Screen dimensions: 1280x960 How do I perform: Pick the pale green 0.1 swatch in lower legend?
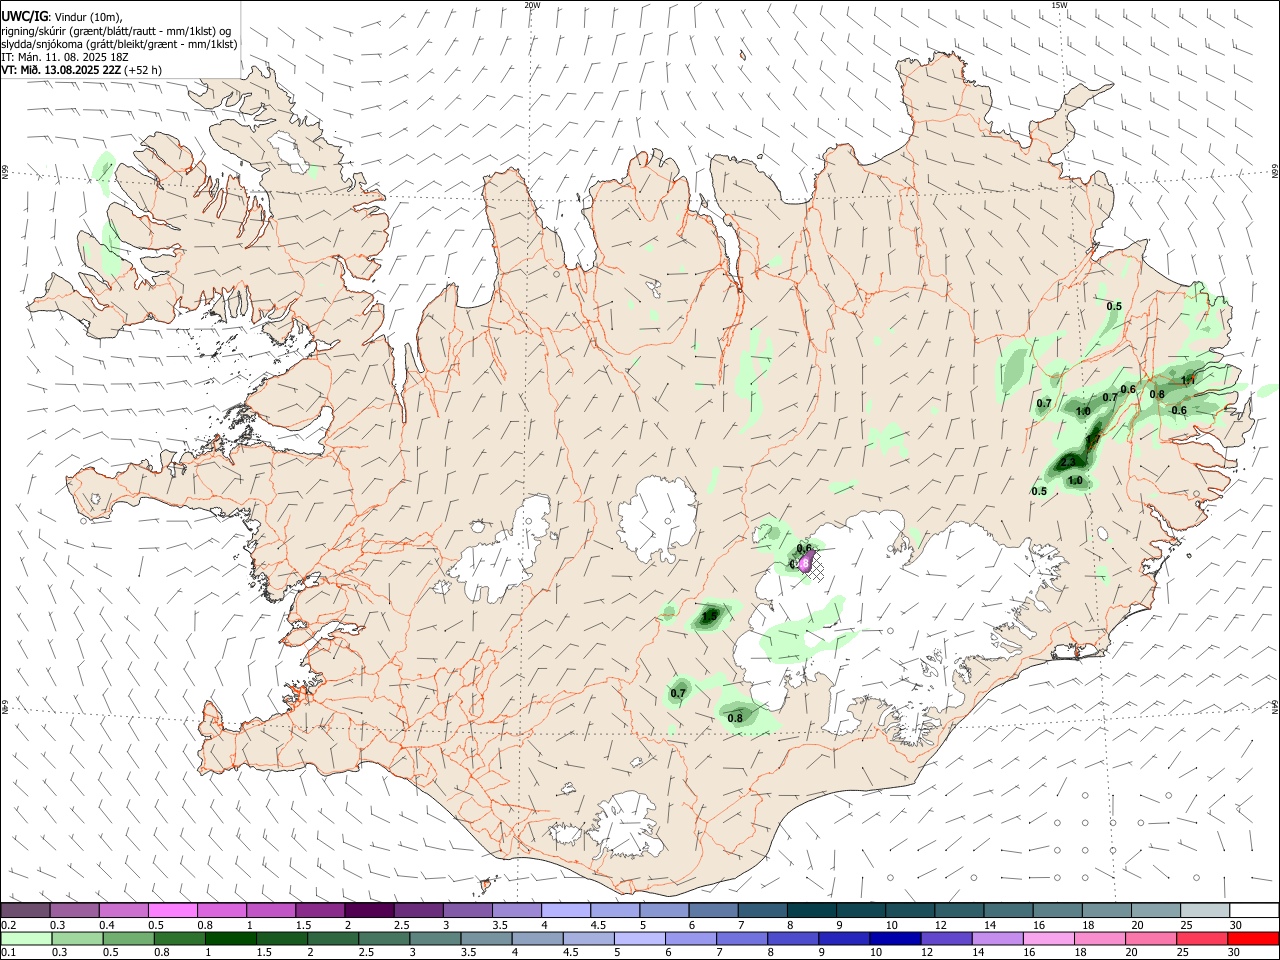click(x=25, y=938)
